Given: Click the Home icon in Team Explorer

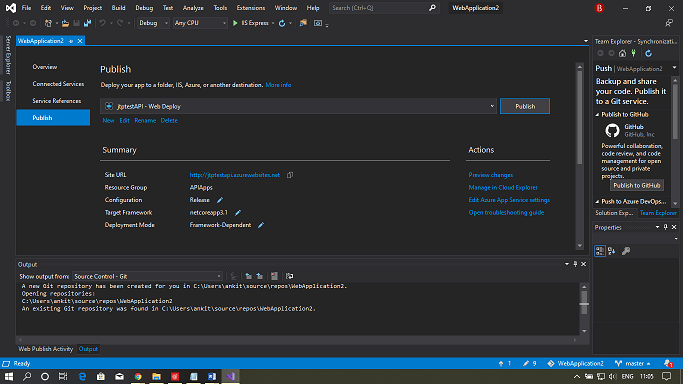Looking at the screenshot, I should [x=622, y=53].
